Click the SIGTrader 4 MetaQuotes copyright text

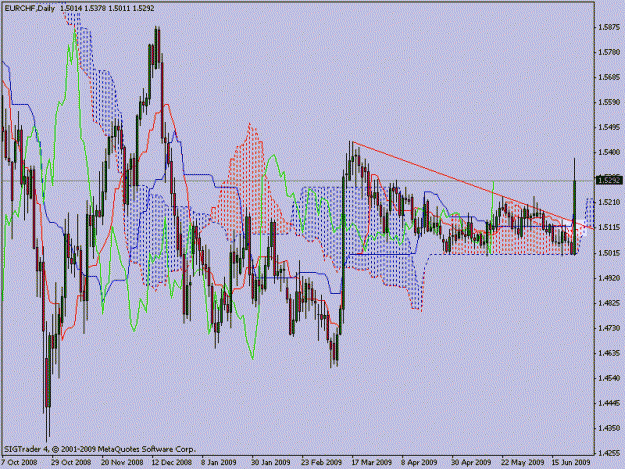(99, 449)
